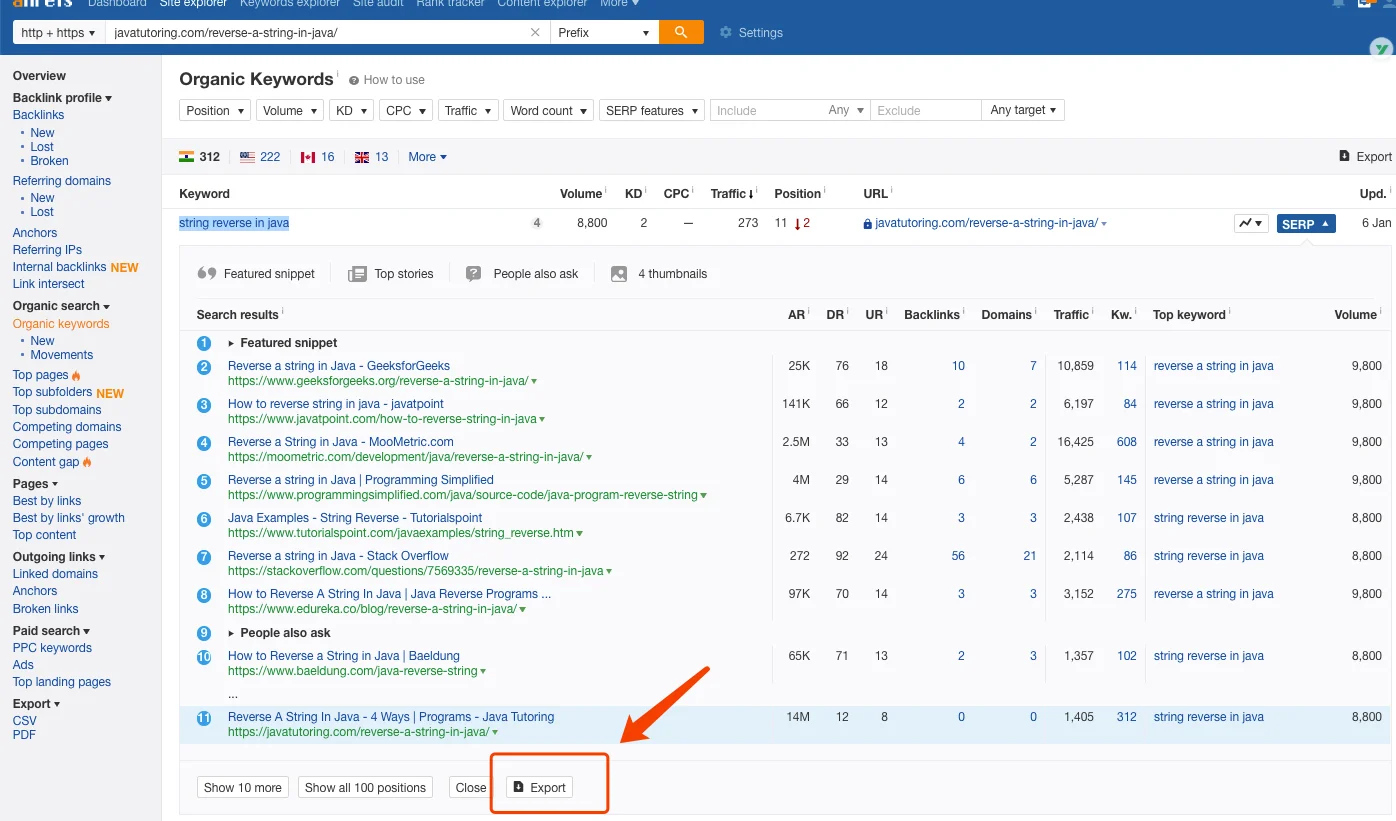Collapse the Backlink profile sidebar section
The height and width of the screenshot is (821, 1396).
[62, 98]
